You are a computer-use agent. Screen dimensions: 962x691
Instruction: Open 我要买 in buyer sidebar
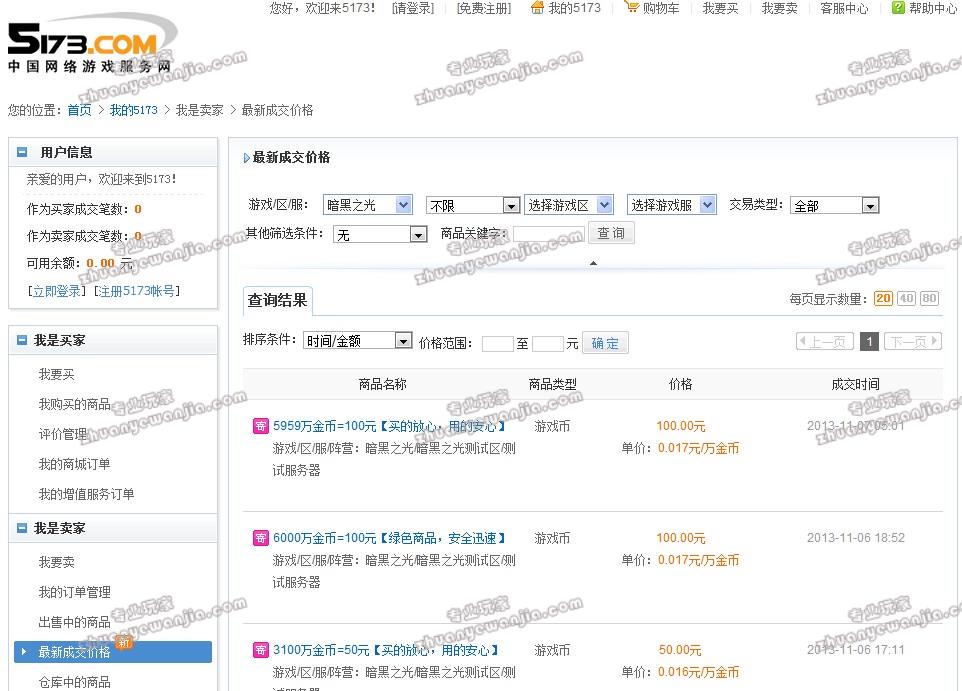click(x=56, y=374)
